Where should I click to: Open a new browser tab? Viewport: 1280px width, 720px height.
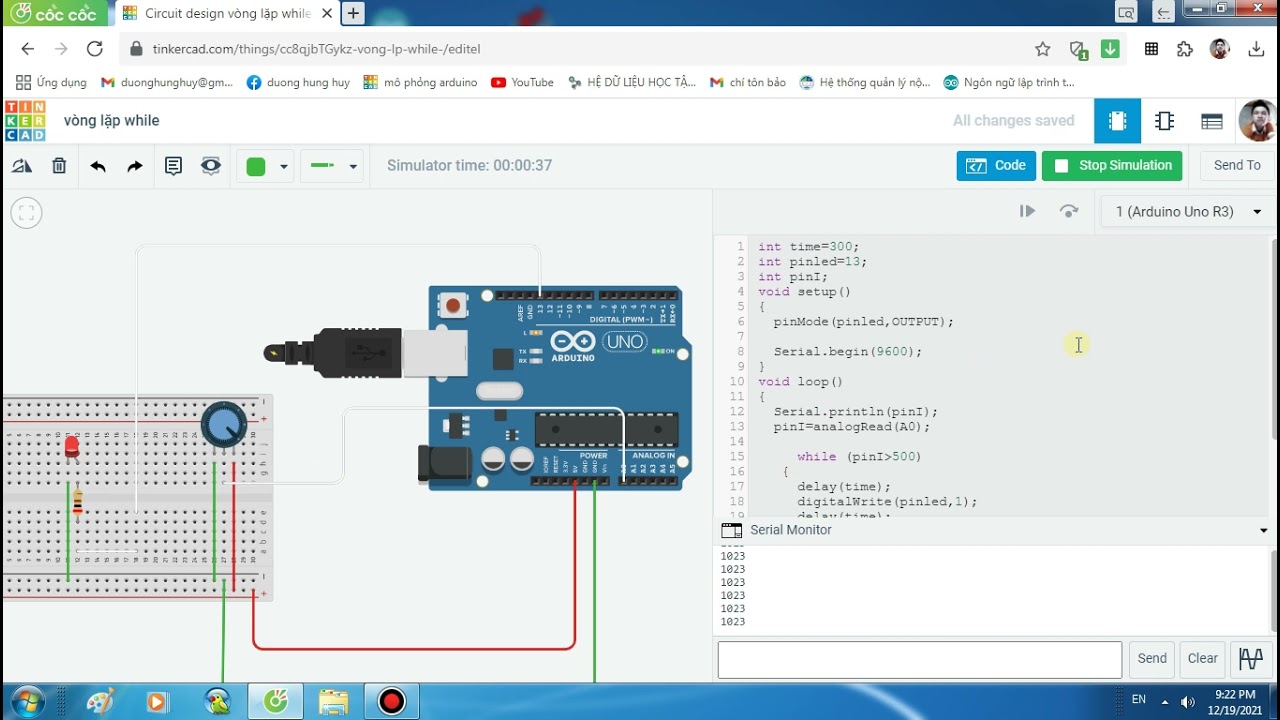pos(353,14)
